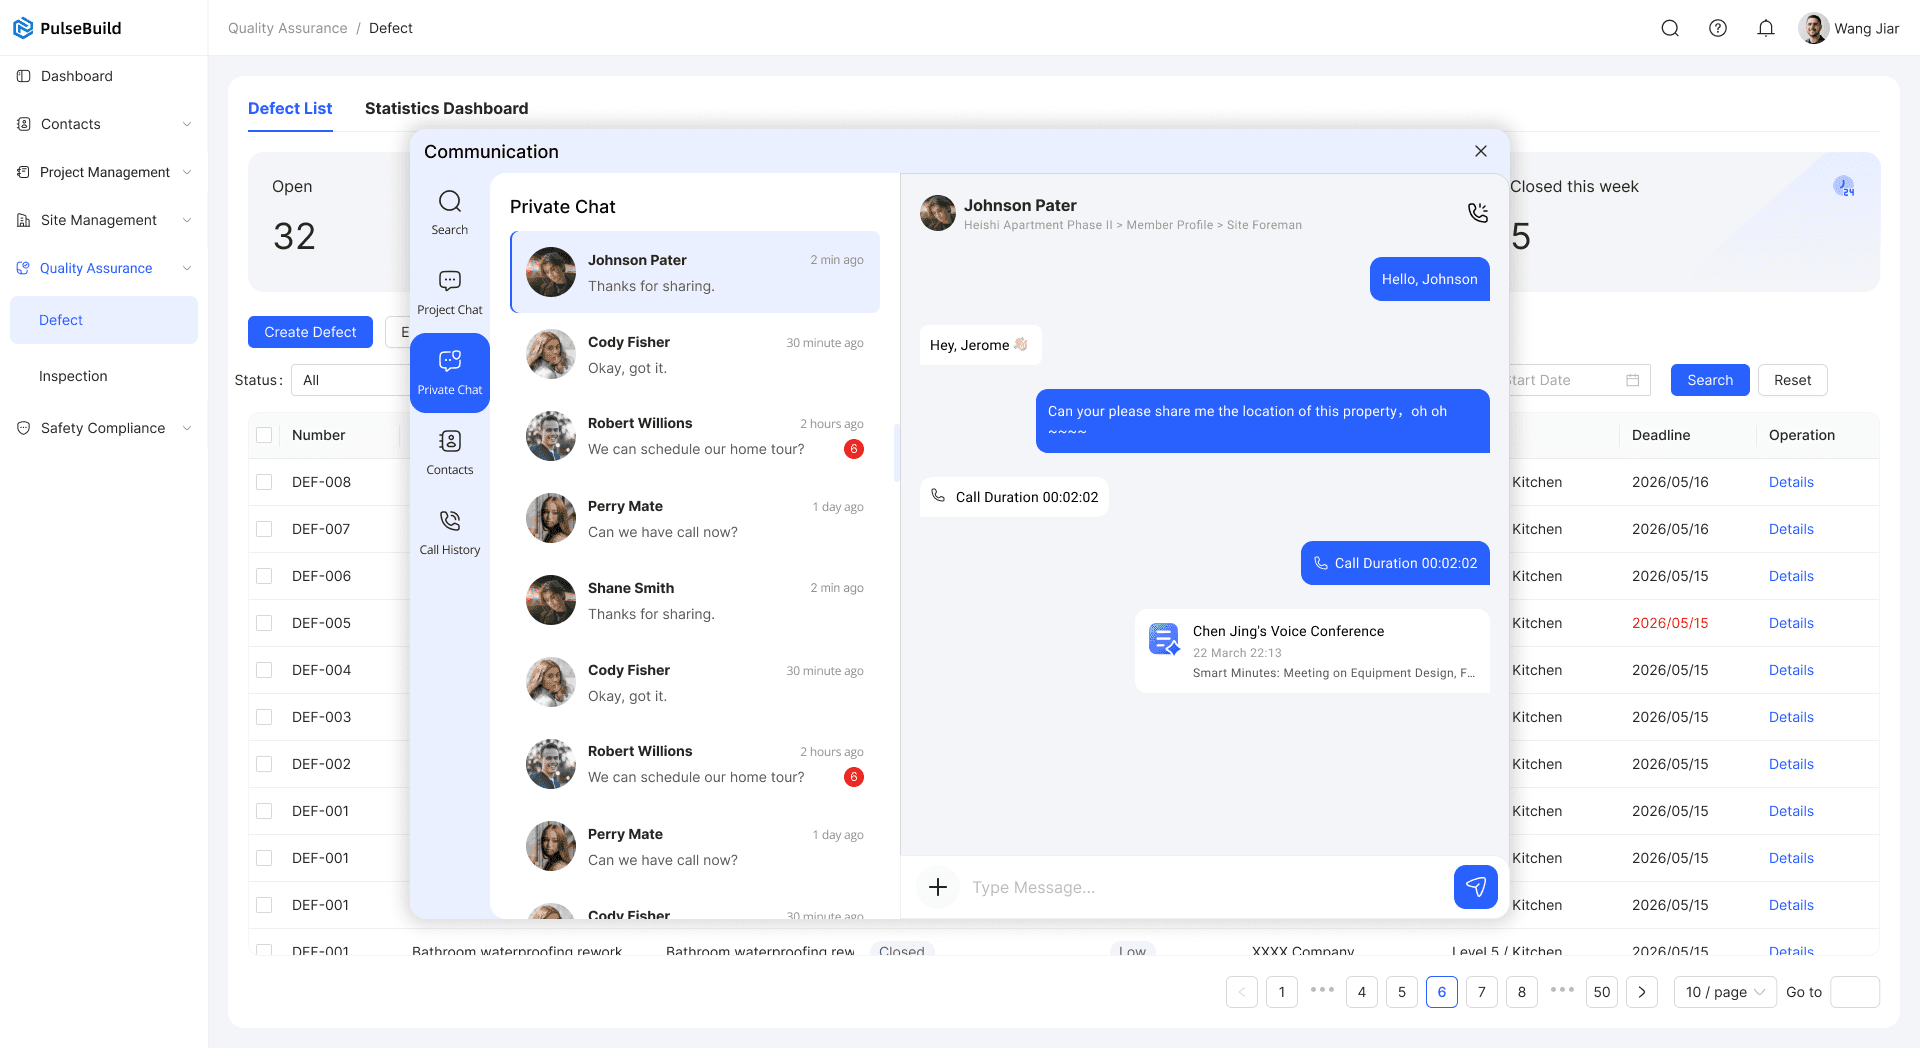Open Contacts in Communication sidebar

pyautogui.click(x=450, y=453)
